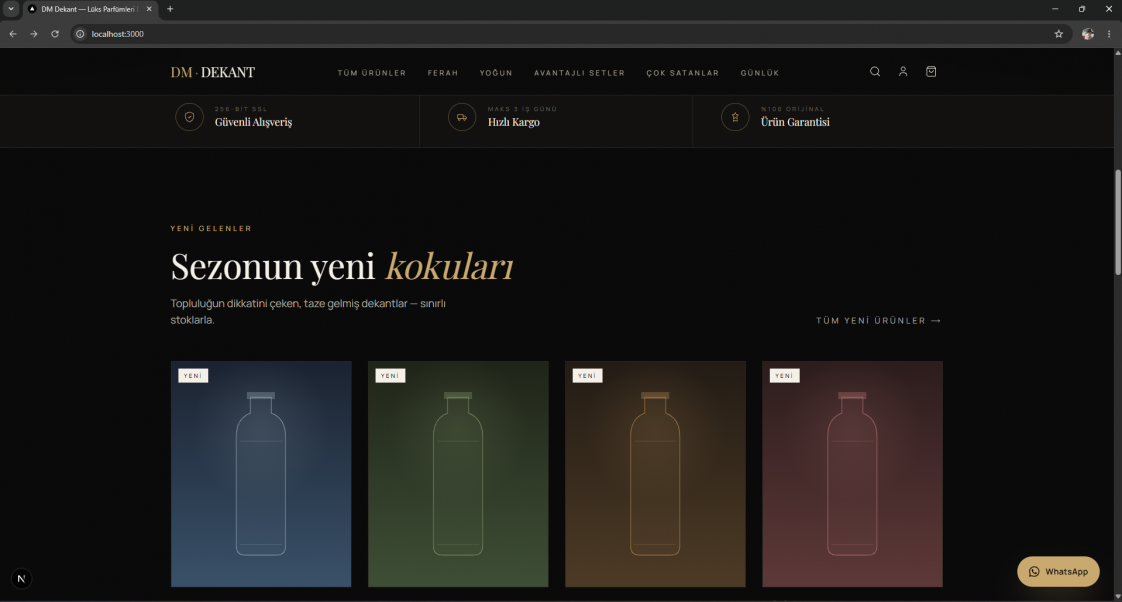Viewport: 1122px width, 602px height.
Task: Click the page vertical scrollbar thumb
Action: point(1118,222)
